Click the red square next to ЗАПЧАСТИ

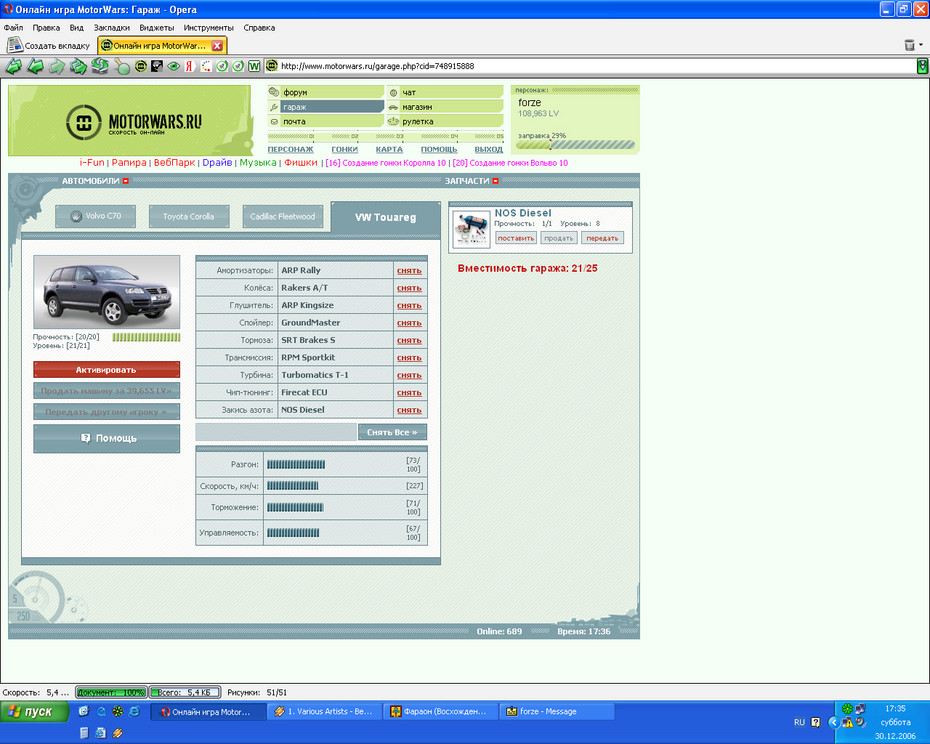(496, 181)
